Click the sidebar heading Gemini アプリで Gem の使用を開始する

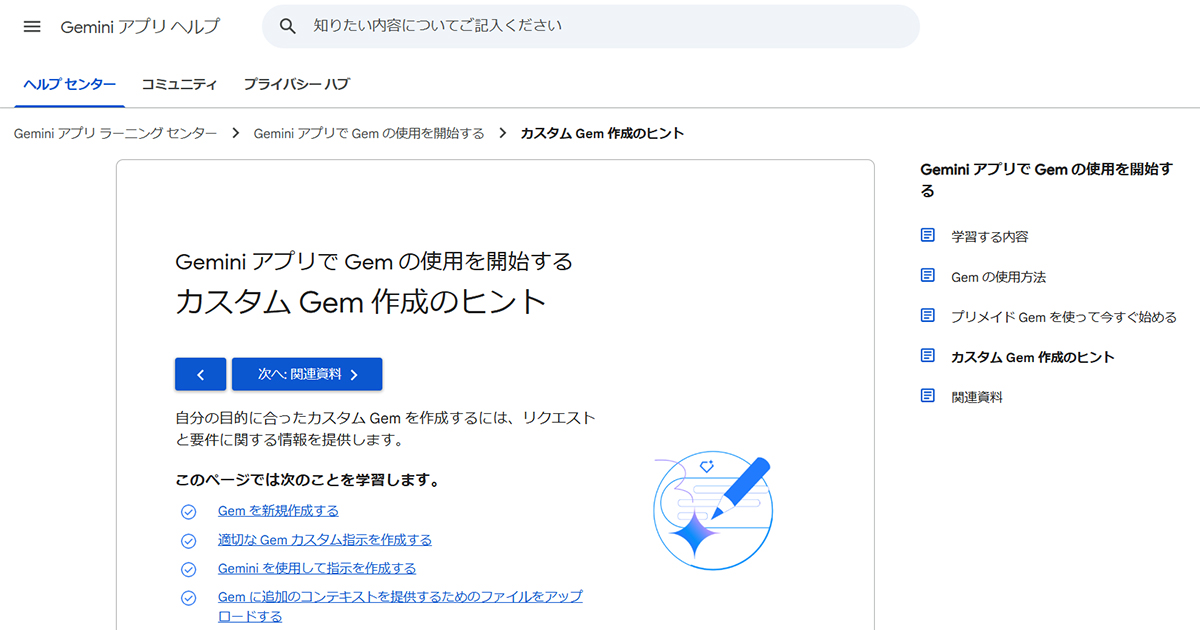tap(1047, 180)
